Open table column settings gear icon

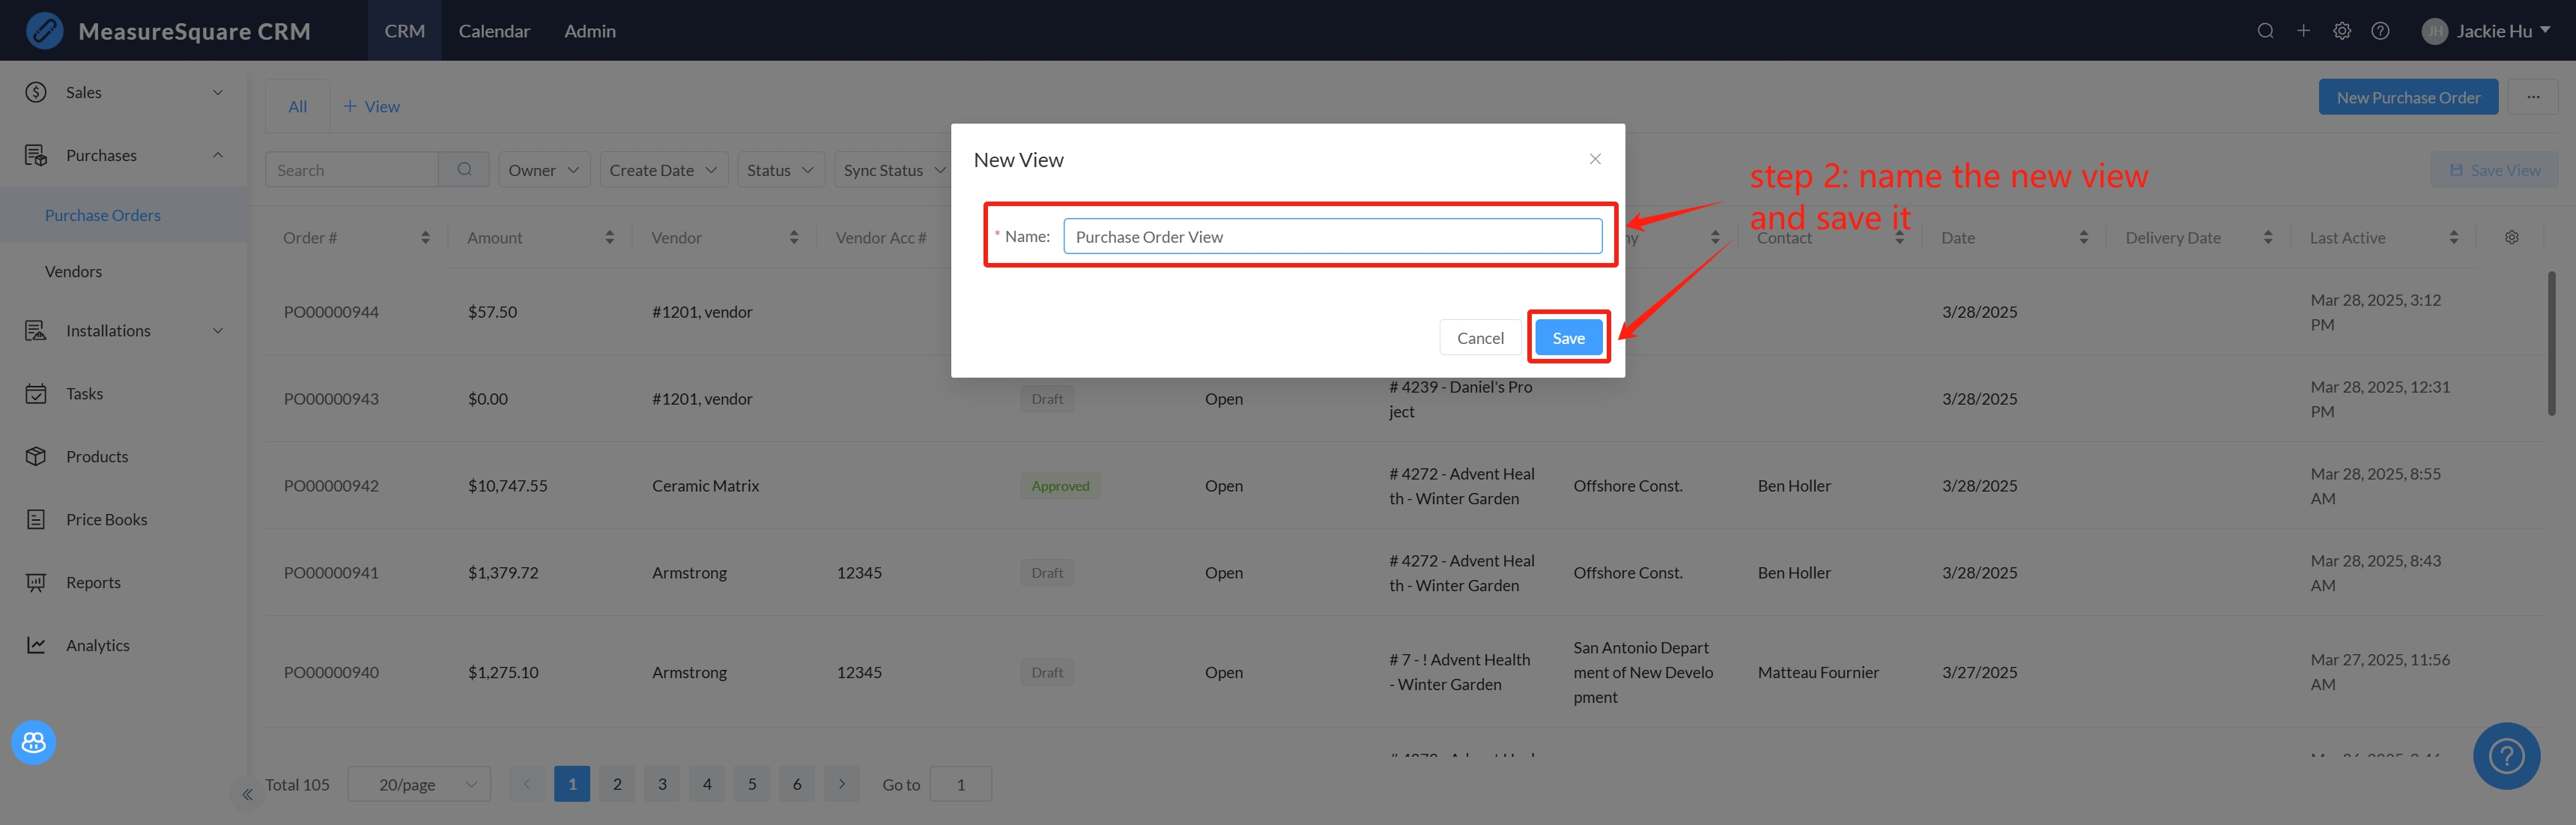point(2511,237)
